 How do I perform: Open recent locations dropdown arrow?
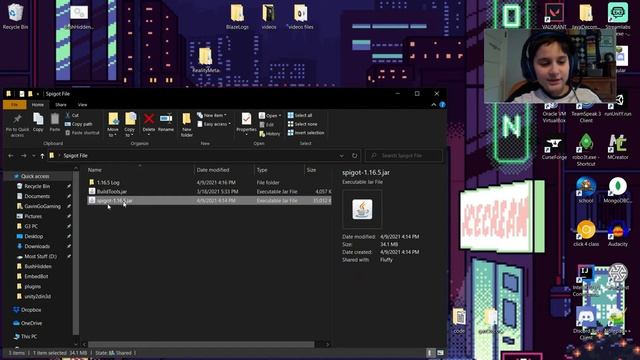point(33,156)
